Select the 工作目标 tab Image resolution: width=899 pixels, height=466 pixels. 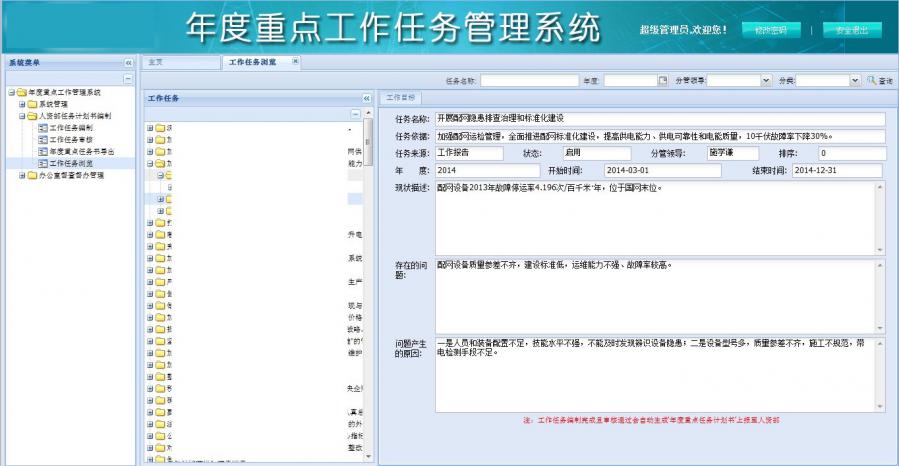click(x=400, y=98)
